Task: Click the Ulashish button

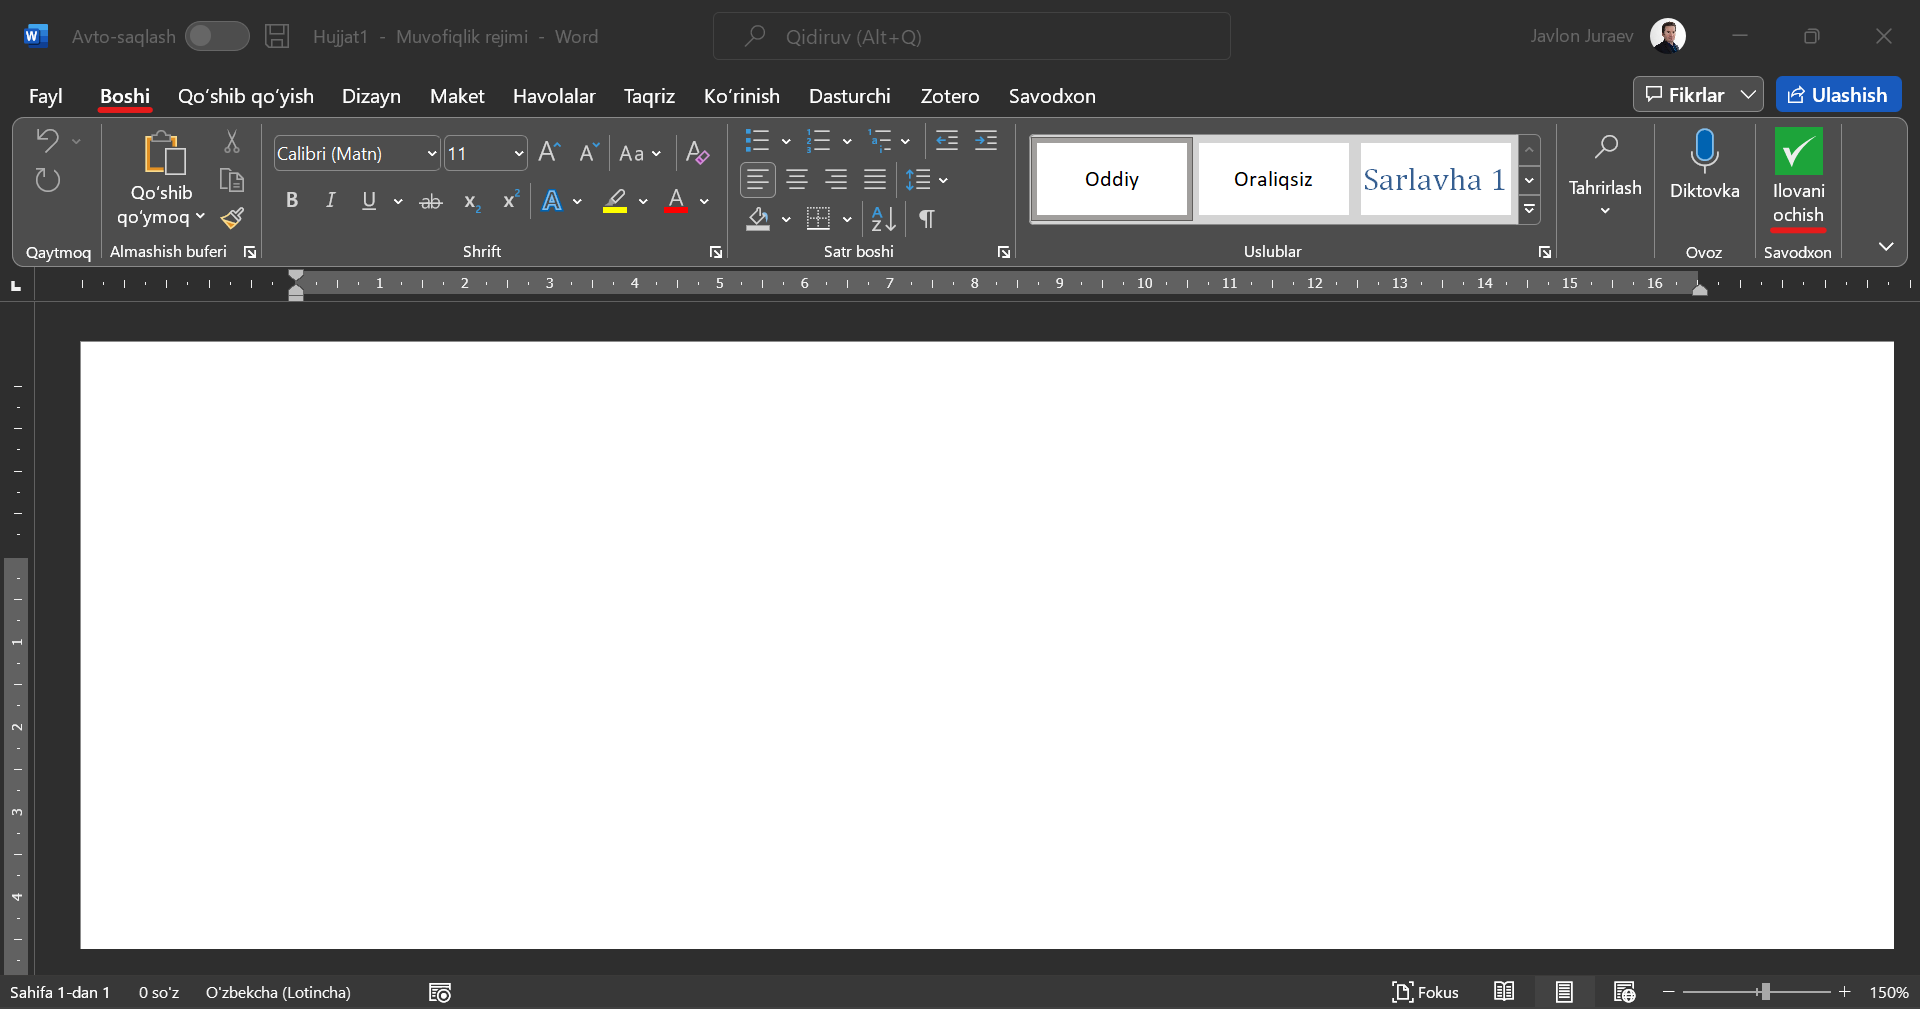Action: [1838, 95]
